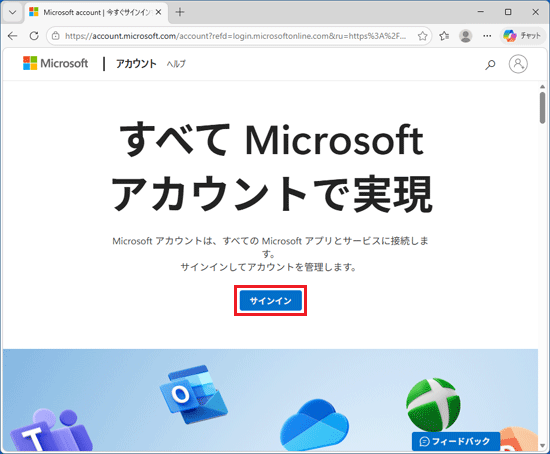Click the text サインインしてアカウントを管理します。

point(269,267)
